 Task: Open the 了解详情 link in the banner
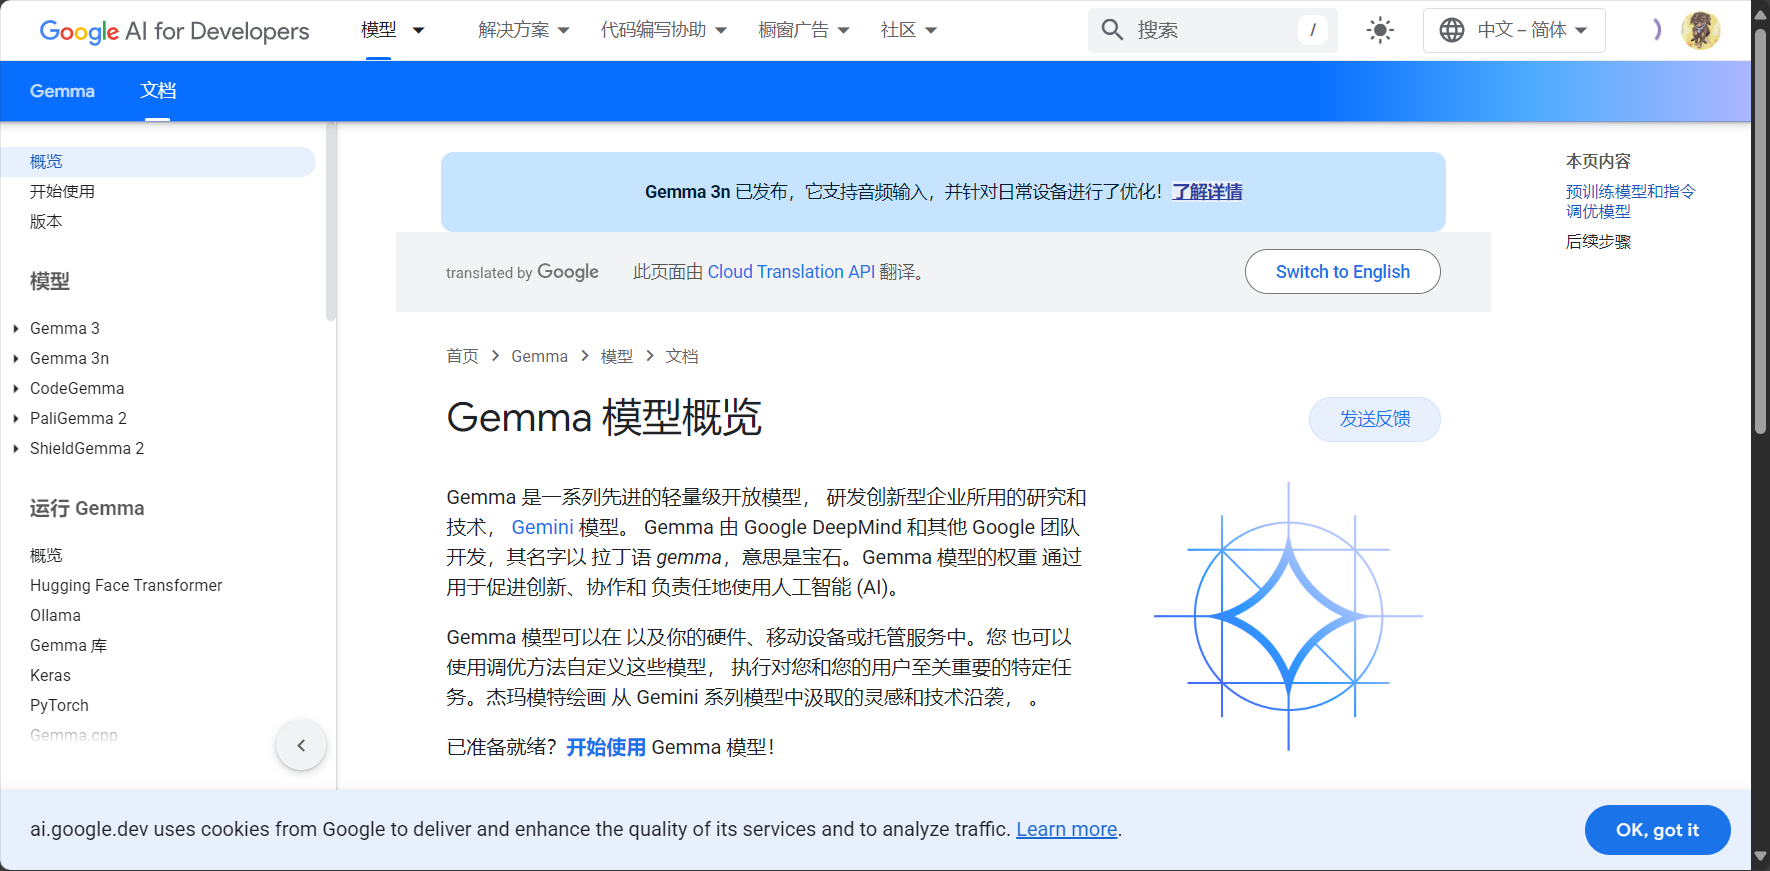(x=1207, y=192)
